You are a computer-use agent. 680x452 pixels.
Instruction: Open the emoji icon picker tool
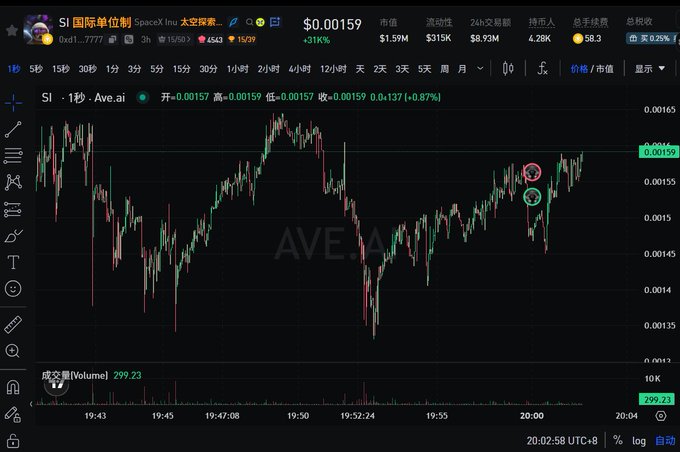13,288
